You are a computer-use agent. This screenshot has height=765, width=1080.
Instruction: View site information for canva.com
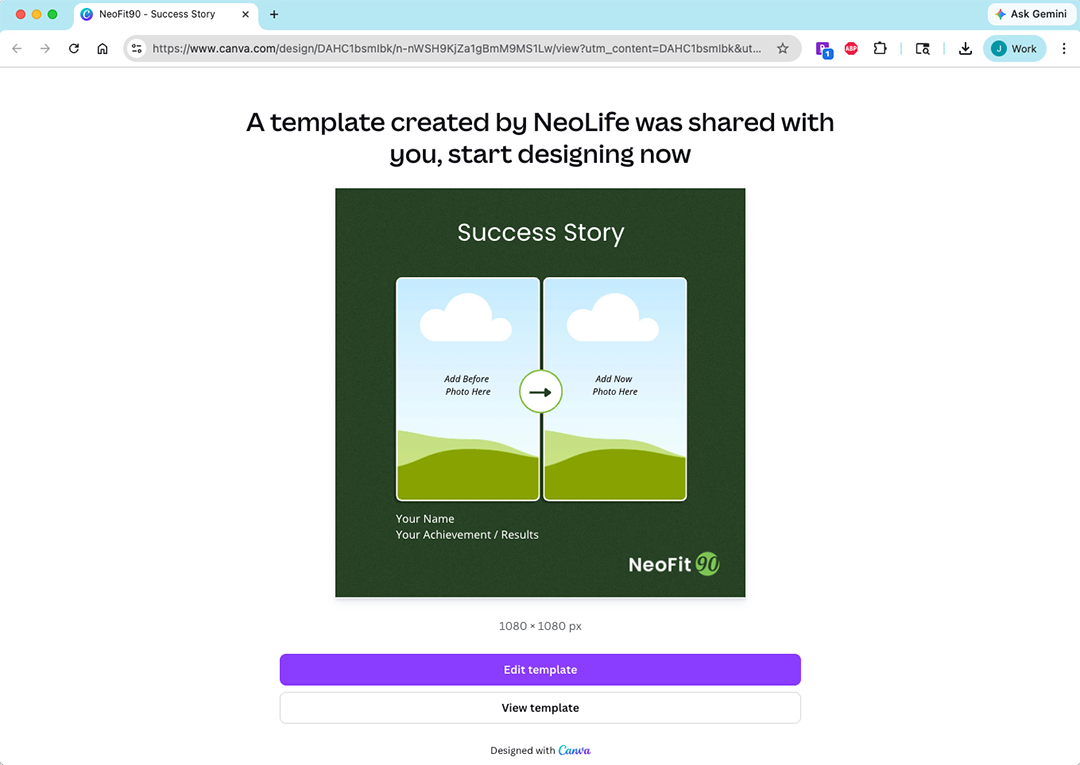(137, 48)
